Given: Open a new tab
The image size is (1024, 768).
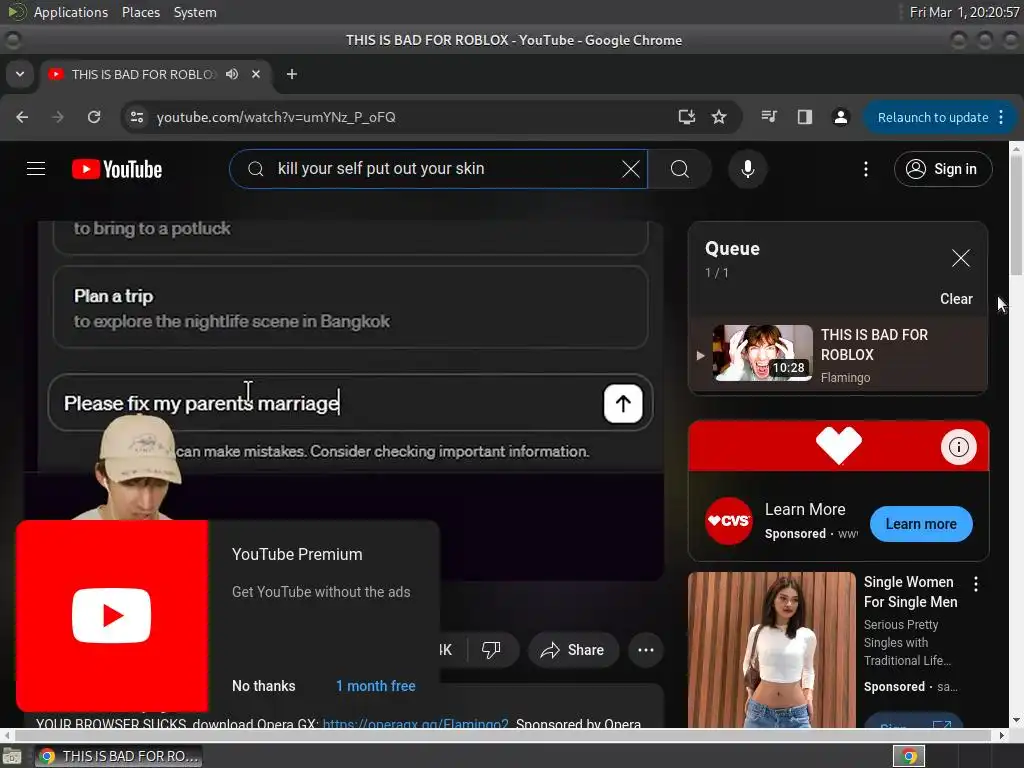Looking at the screenshot, I should 292,74.
